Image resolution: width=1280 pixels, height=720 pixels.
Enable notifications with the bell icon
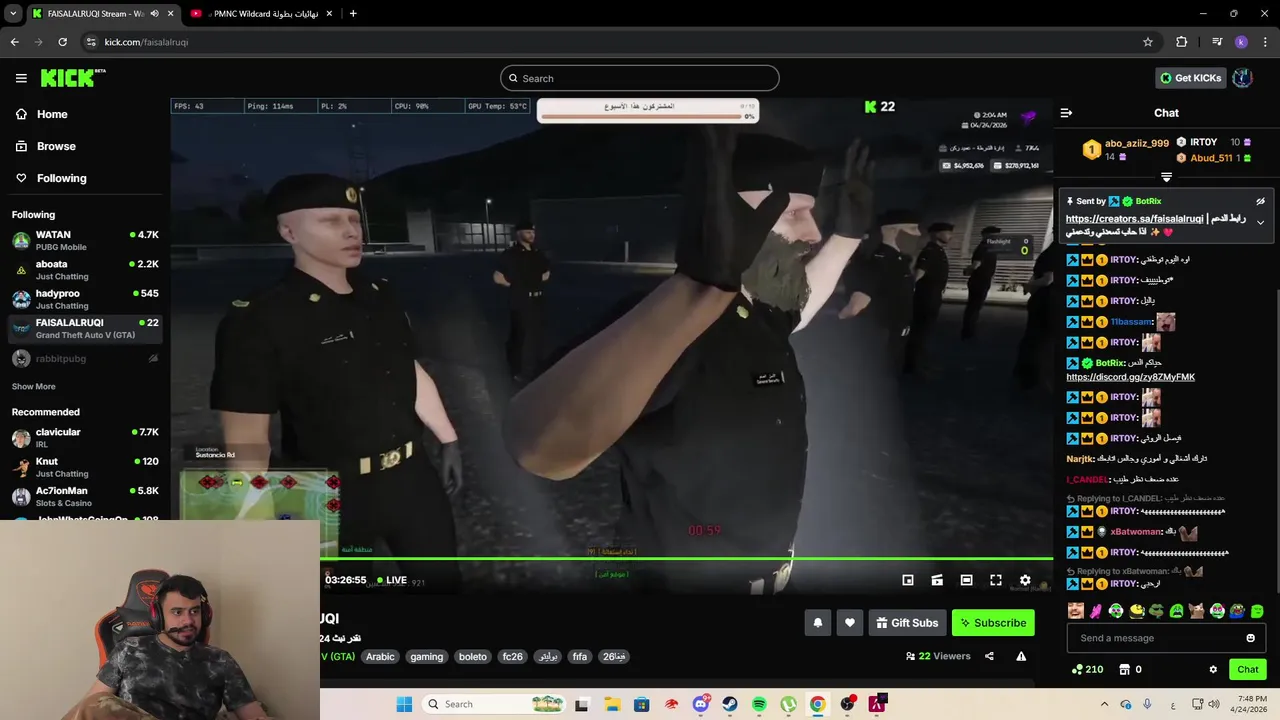click(x=818, y=623)
